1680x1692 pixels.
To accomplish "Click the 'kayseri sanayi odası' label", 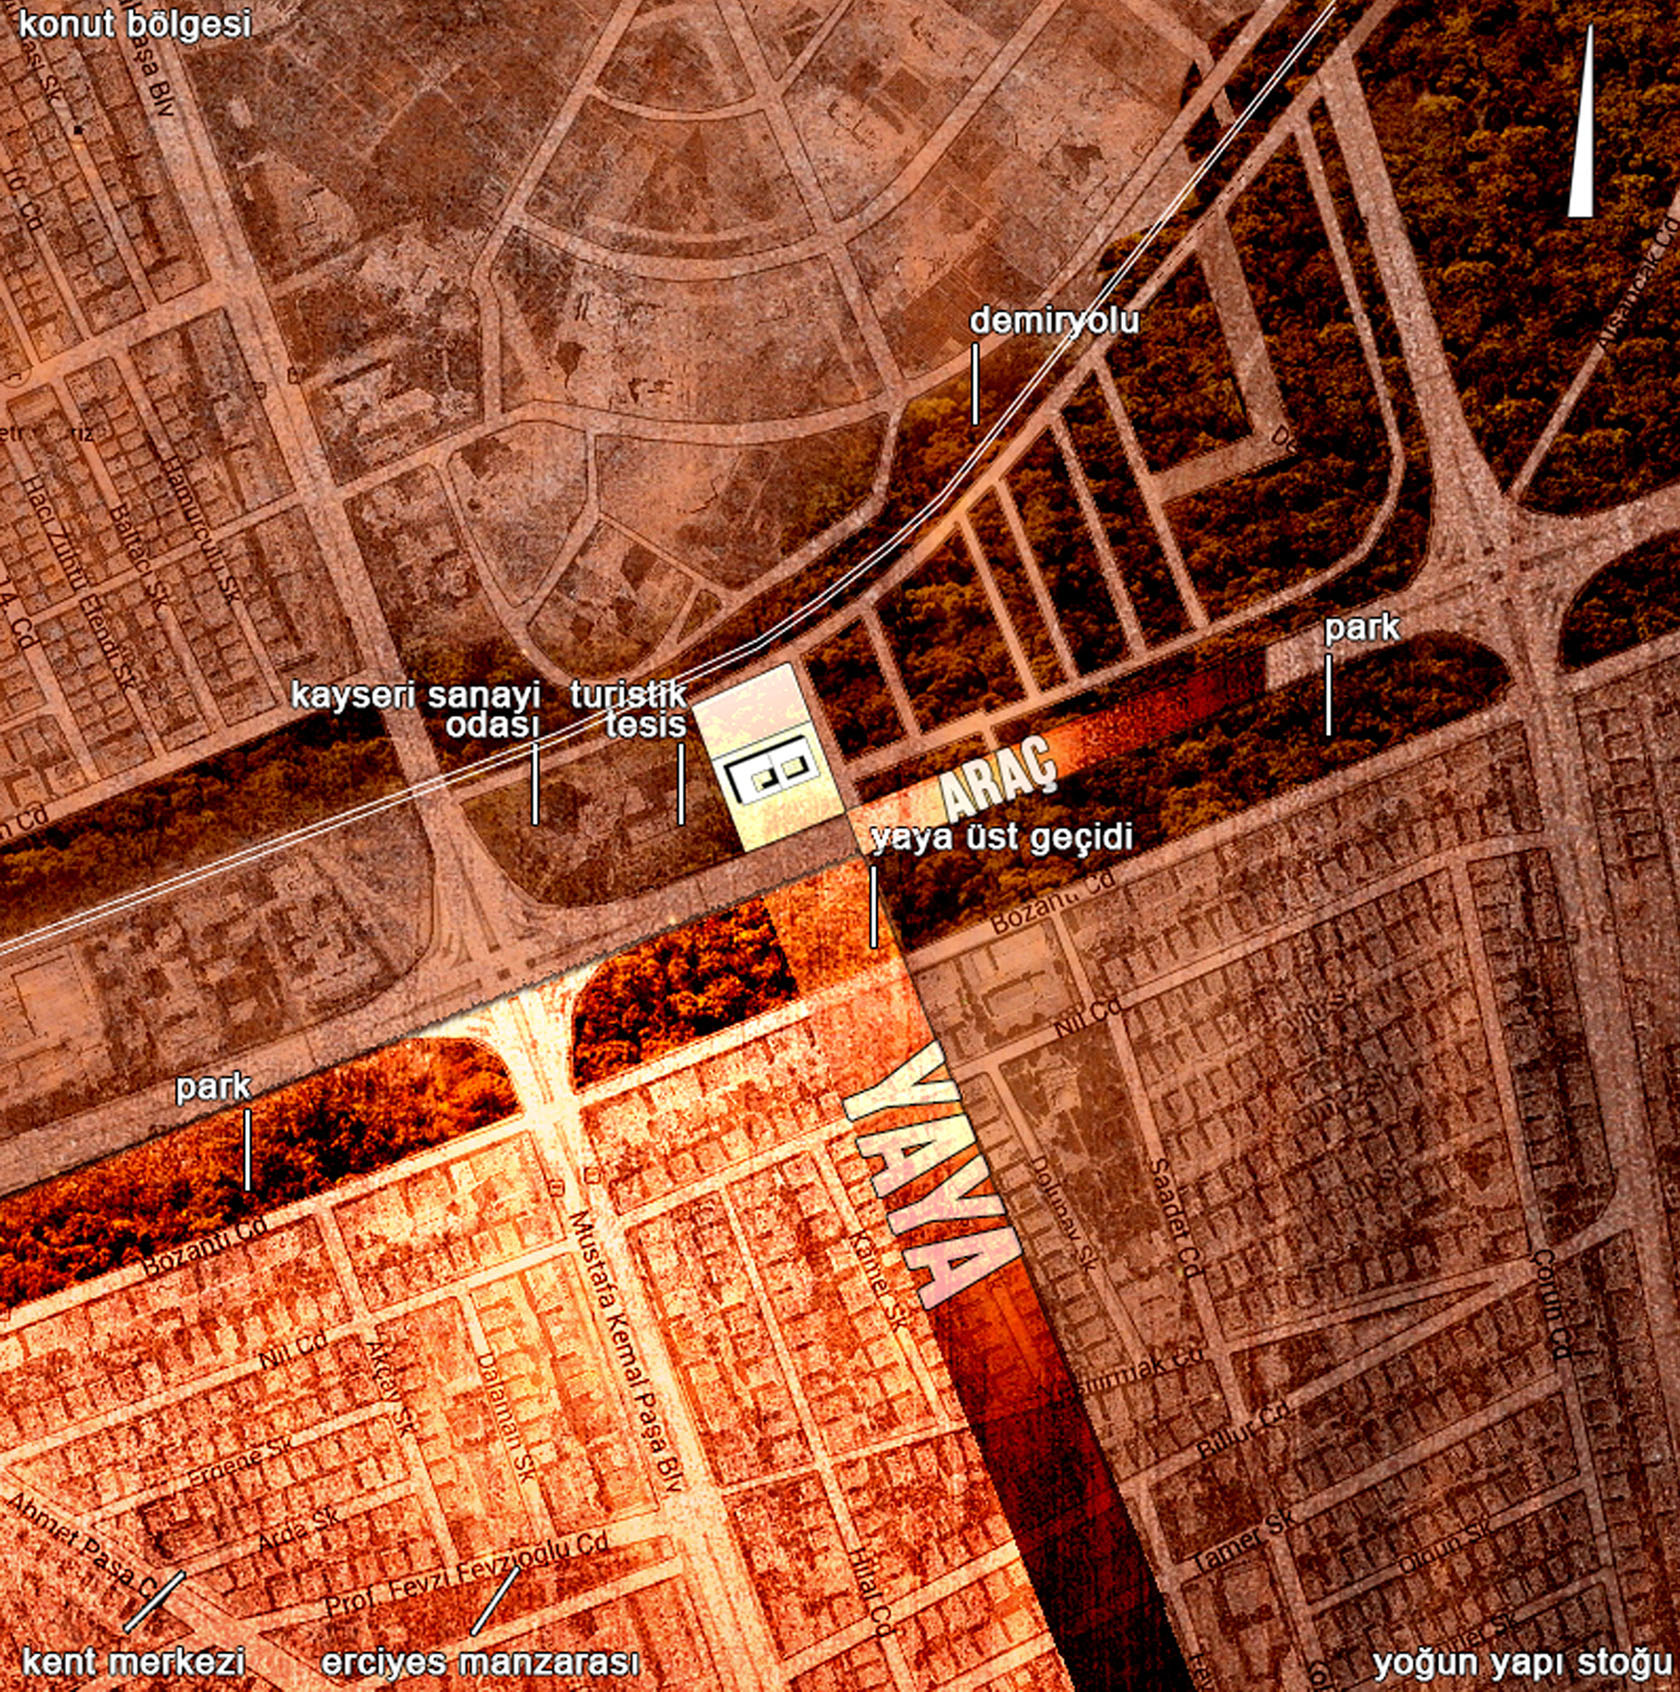I will pyautogui.click(x=416, y=709).
